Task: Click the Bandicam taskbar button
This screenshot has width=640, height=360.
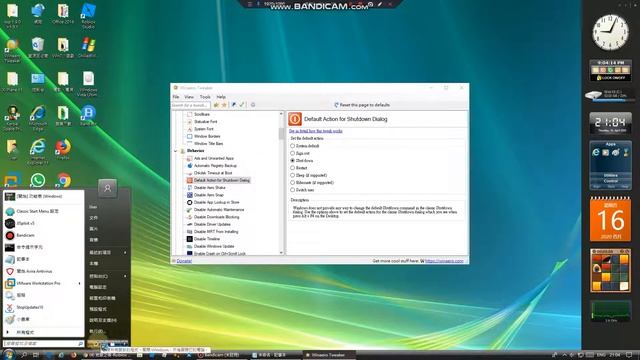Action: [x=221, y=355]
